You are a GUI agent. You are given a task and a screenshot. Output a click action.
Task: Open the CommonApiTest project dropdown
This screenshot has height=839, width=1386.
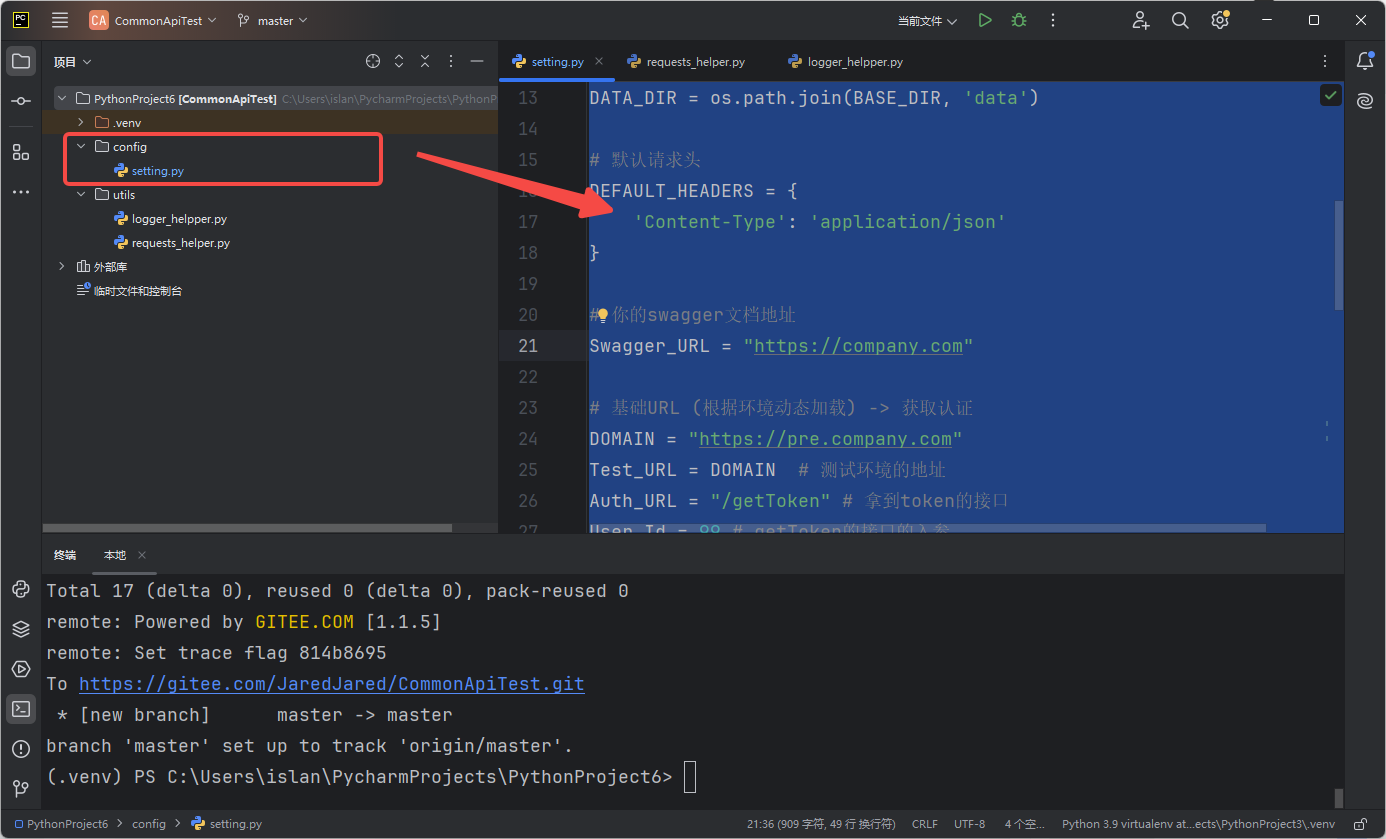click(x=153, y=20)
